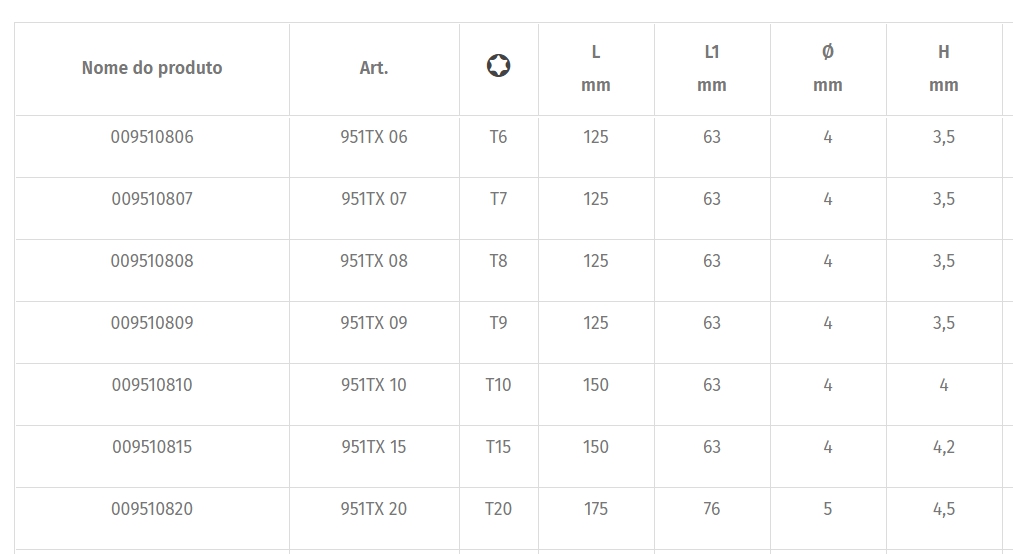
Task: Click the H mm column header
Action: (x=944, y=68)
